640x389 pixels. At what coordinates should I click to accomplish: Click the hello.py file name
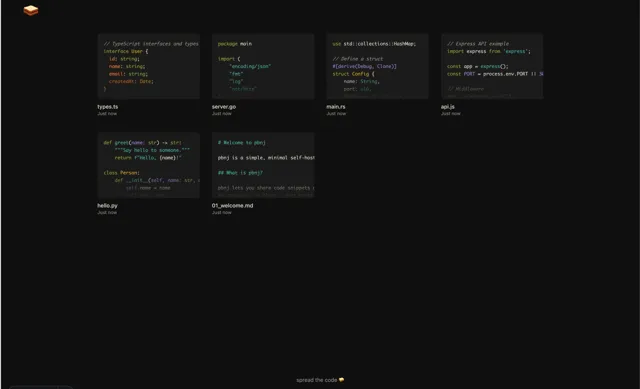(107, 206)
